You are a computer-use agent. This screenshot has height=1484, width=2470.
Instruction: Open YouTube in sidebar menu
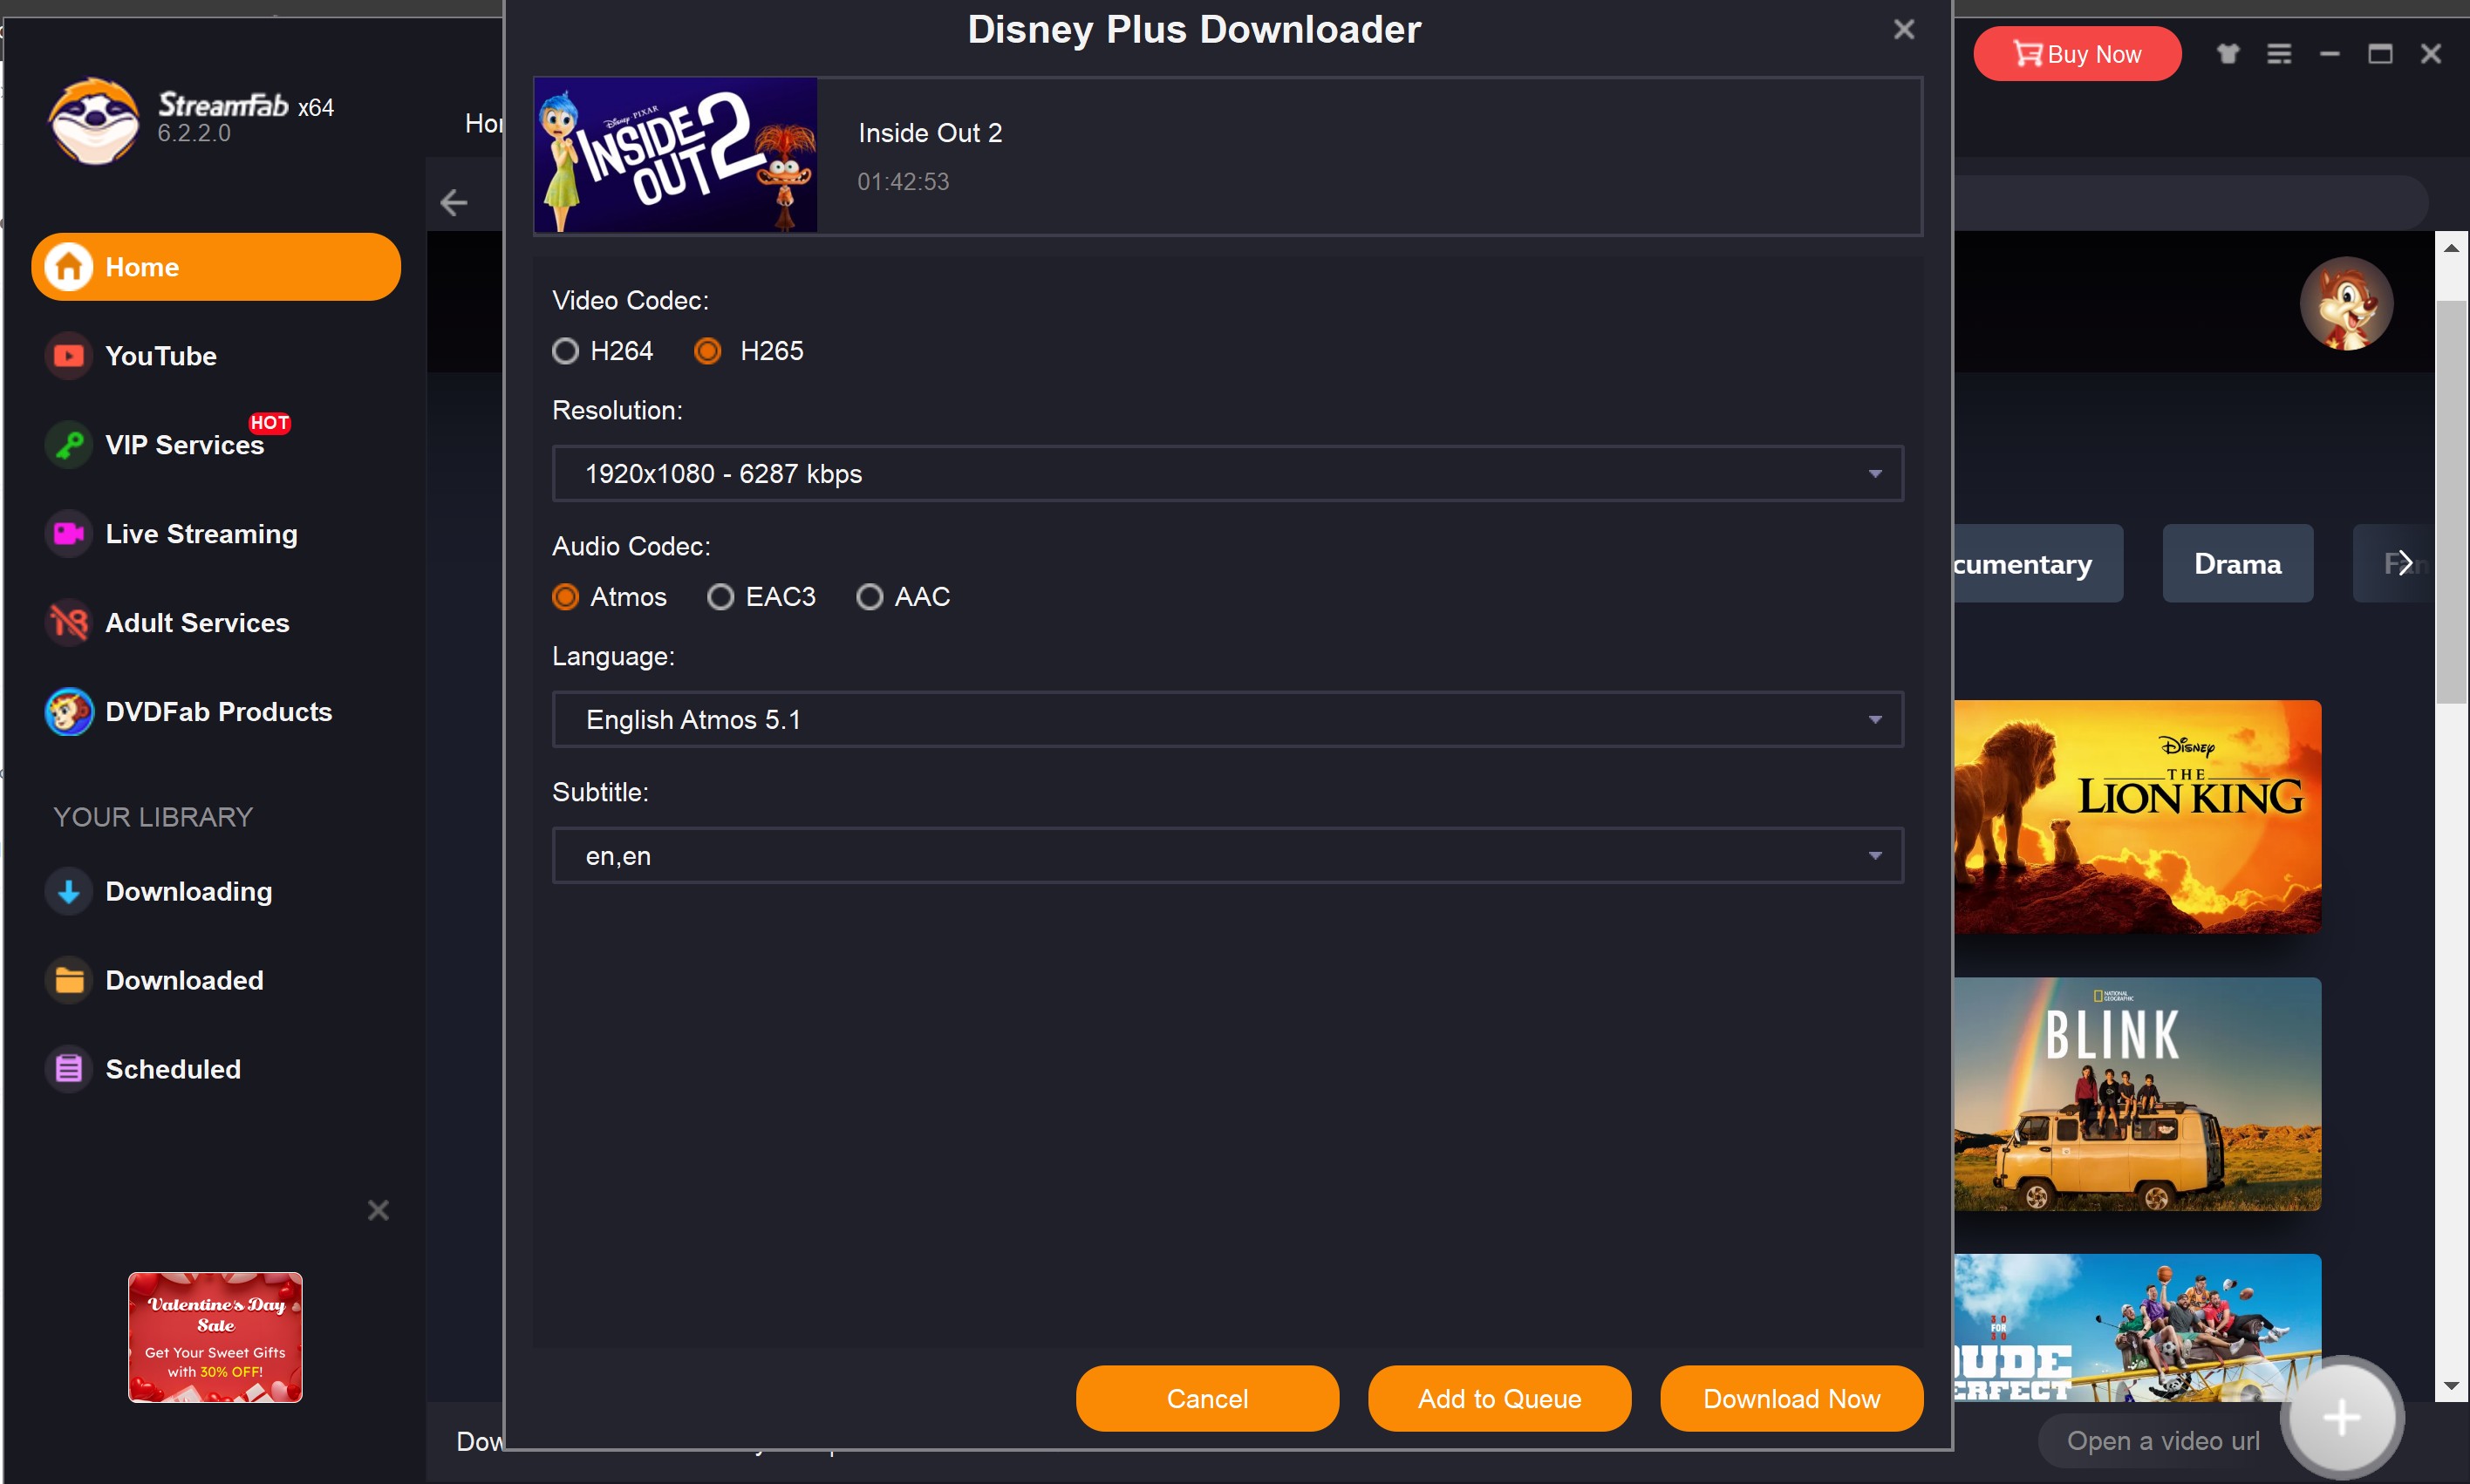pyautogui.click(x=216, y=356)
